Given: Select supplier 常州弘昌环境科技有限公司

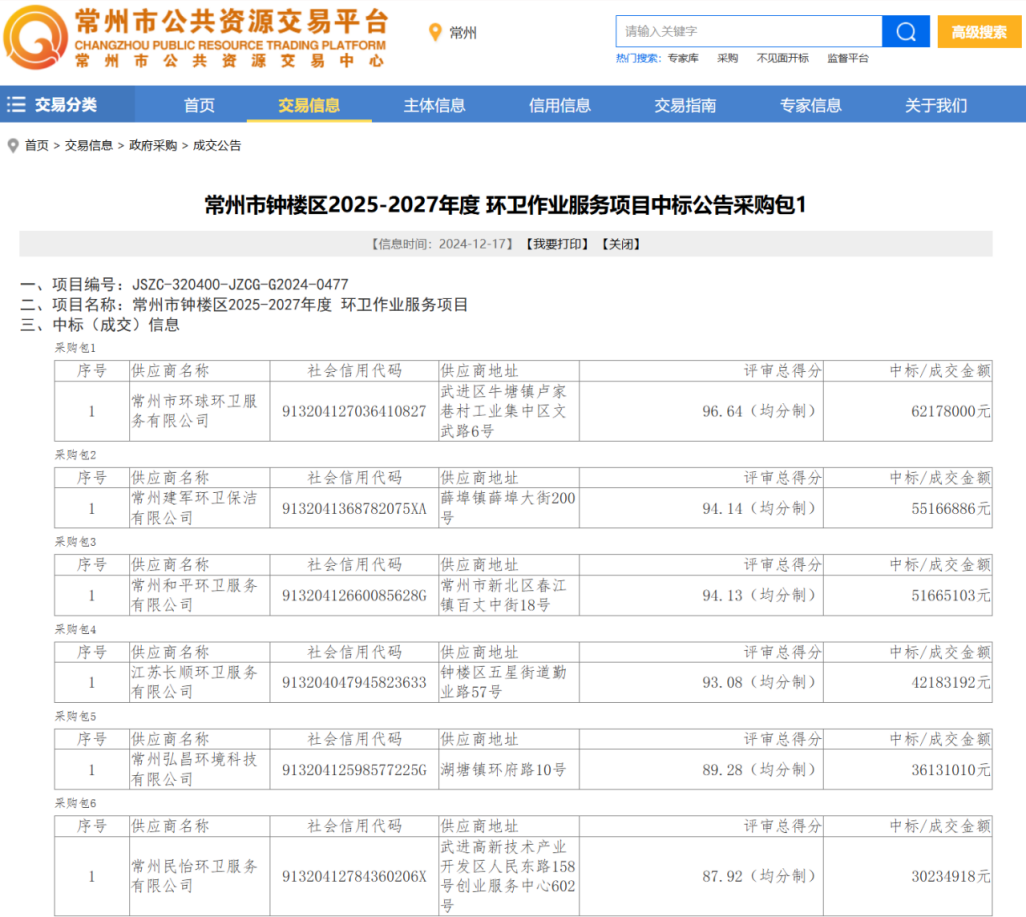Looking at the screenshot, I should coord(194,769).
